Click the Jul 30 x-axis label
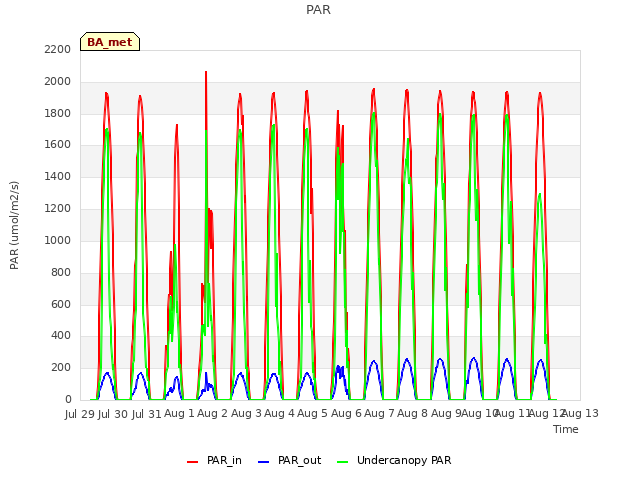Image resolution: width=640 pixels, height=480 pixels. [x=113, y=414]
